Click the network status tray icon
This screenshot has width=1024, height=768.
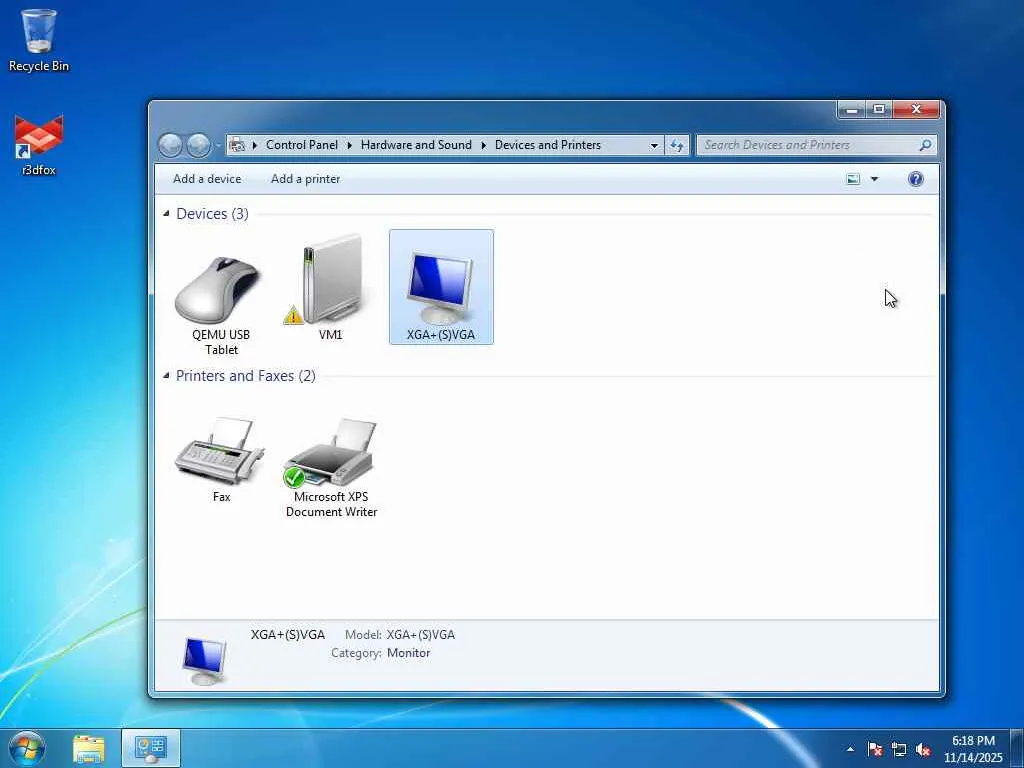pyautogui.click(x=899, y=749)
